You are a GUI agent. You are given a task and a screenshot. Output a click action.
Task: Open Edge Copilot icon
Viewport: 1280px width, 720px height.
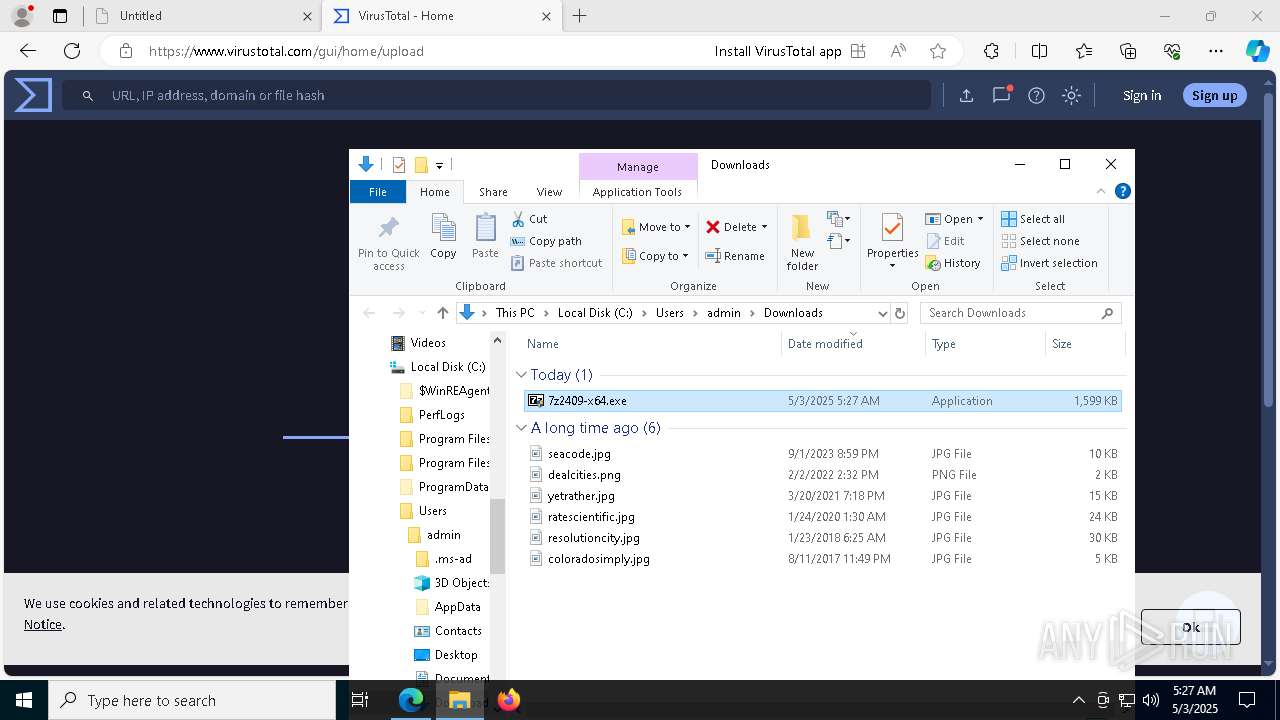1257,51
